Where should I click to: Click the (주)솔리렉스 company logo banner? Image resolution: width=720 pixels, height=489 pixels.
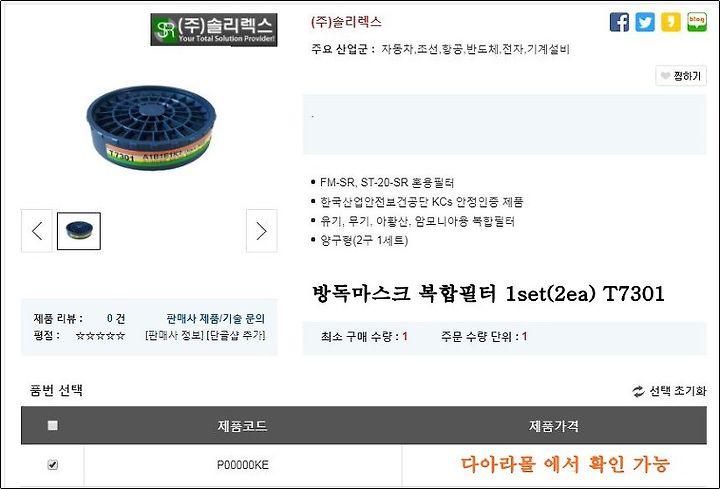click(214, 29)
